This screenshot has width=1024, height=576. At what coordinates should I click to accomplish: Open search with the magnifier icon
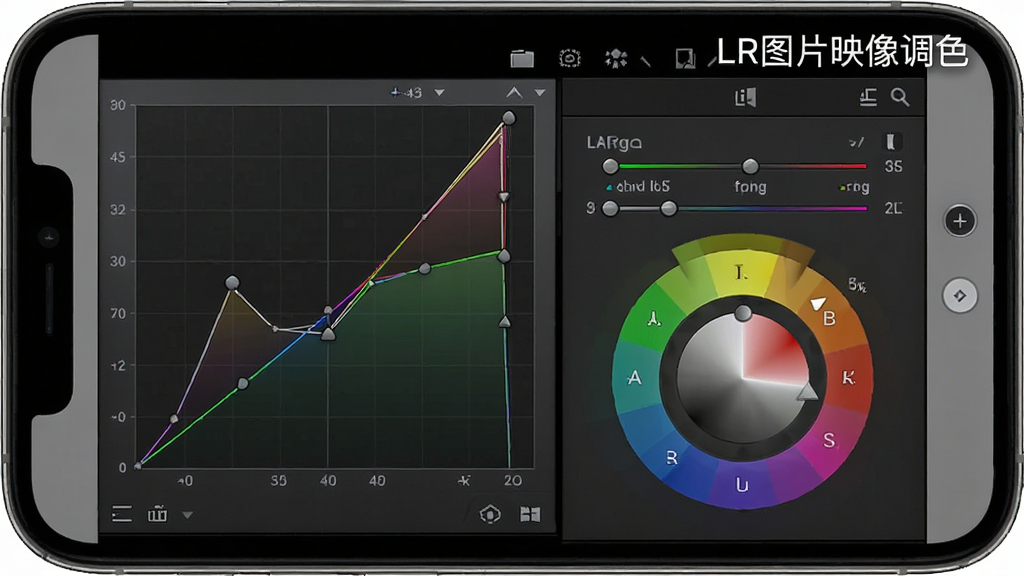point(900,97)
